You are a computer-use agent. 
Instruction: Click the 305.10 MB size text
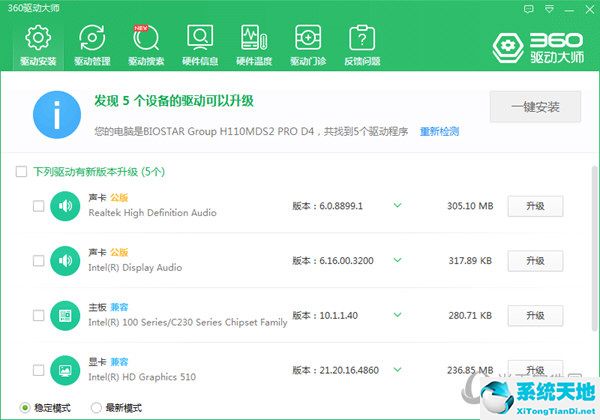click(x=470, y=206)
